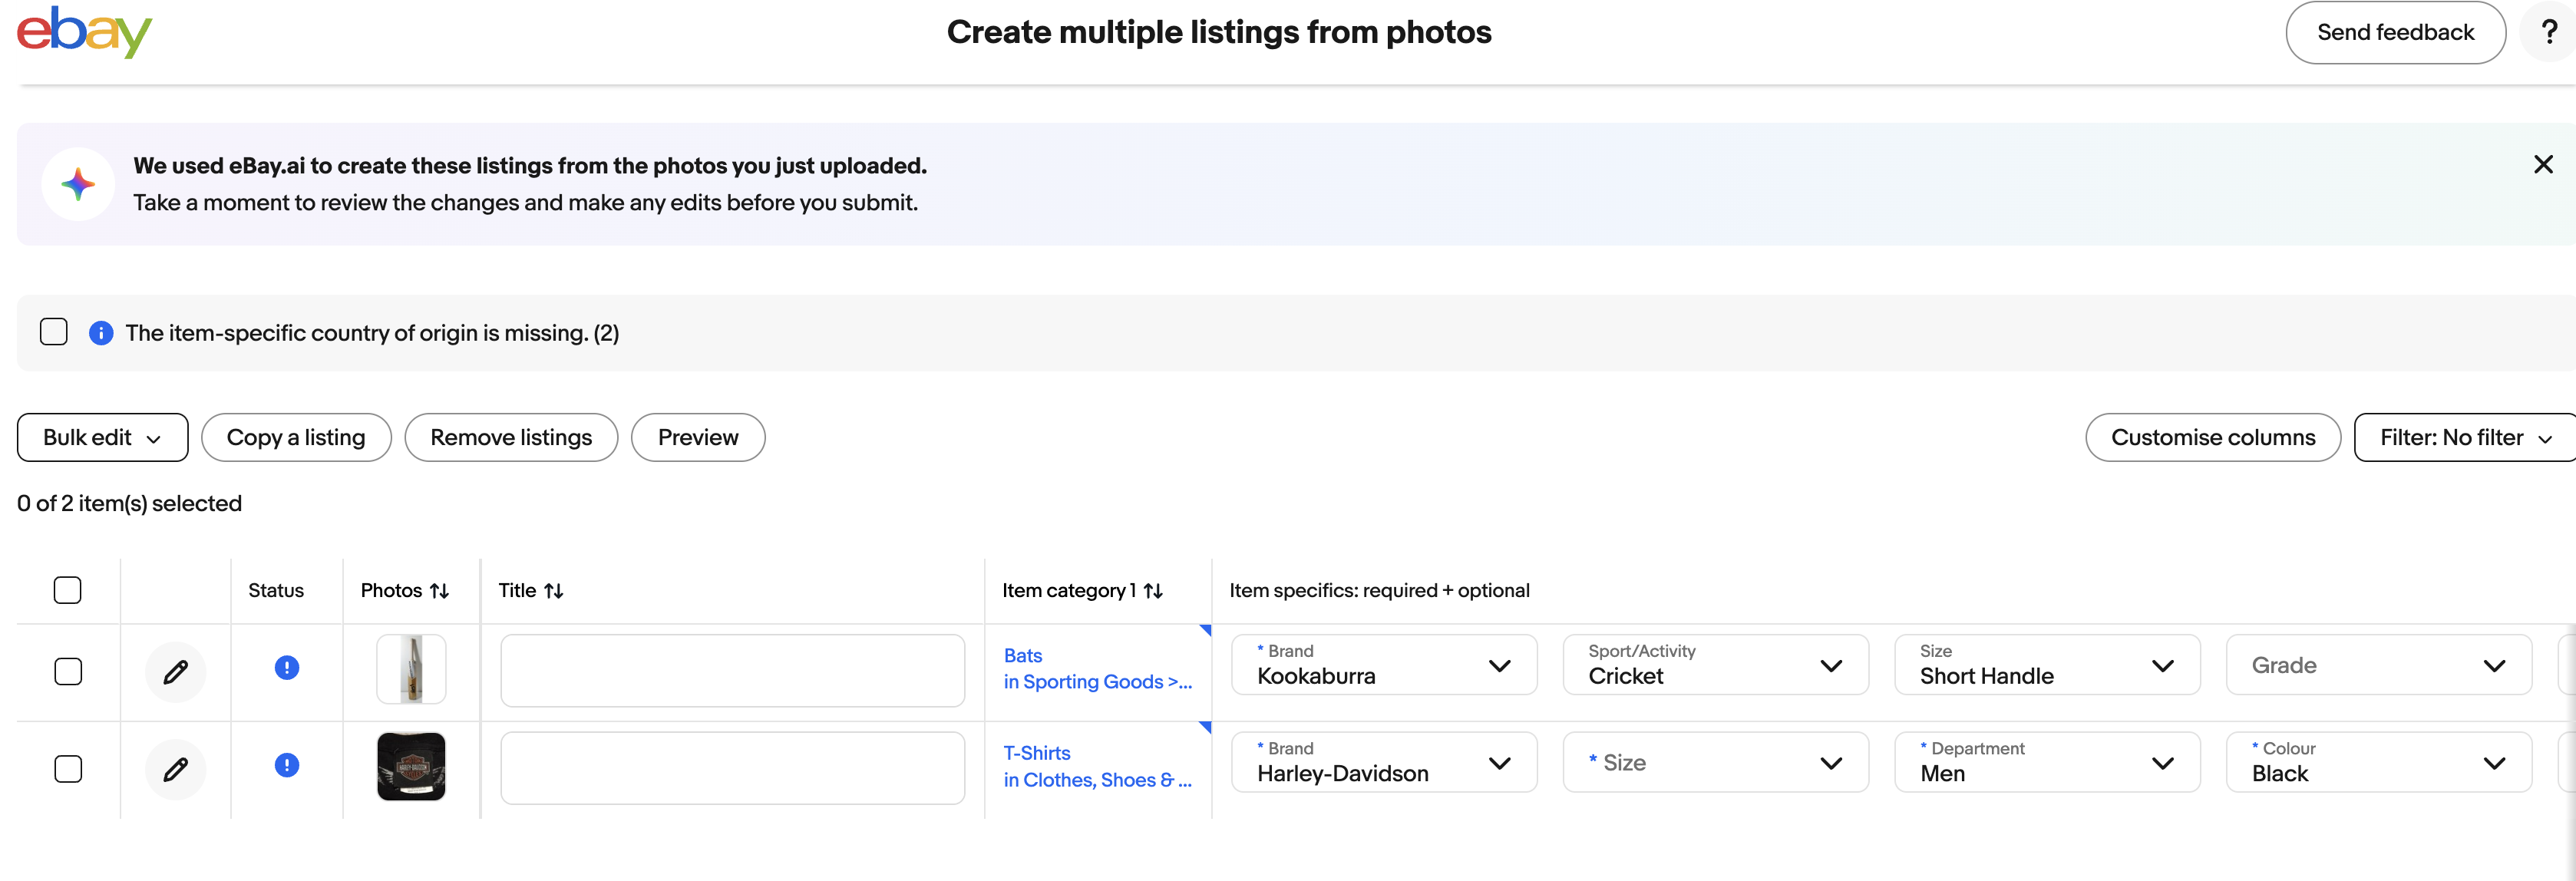Click the Item specifics: required + optional header
The height and width of the screenshot is (881, 2576).
pyautogui.click(x=1379, y=591)
